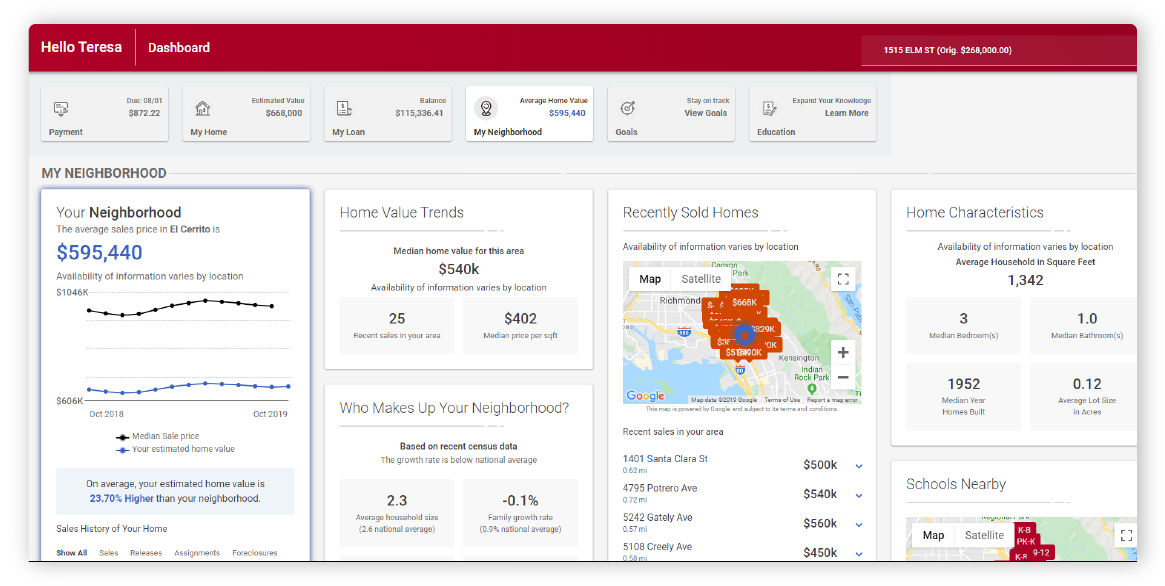The height and width of the screenshot is (586, 1165).
Task: Click the $402 median price per sqft tile
Action: (x=520, y=326)
